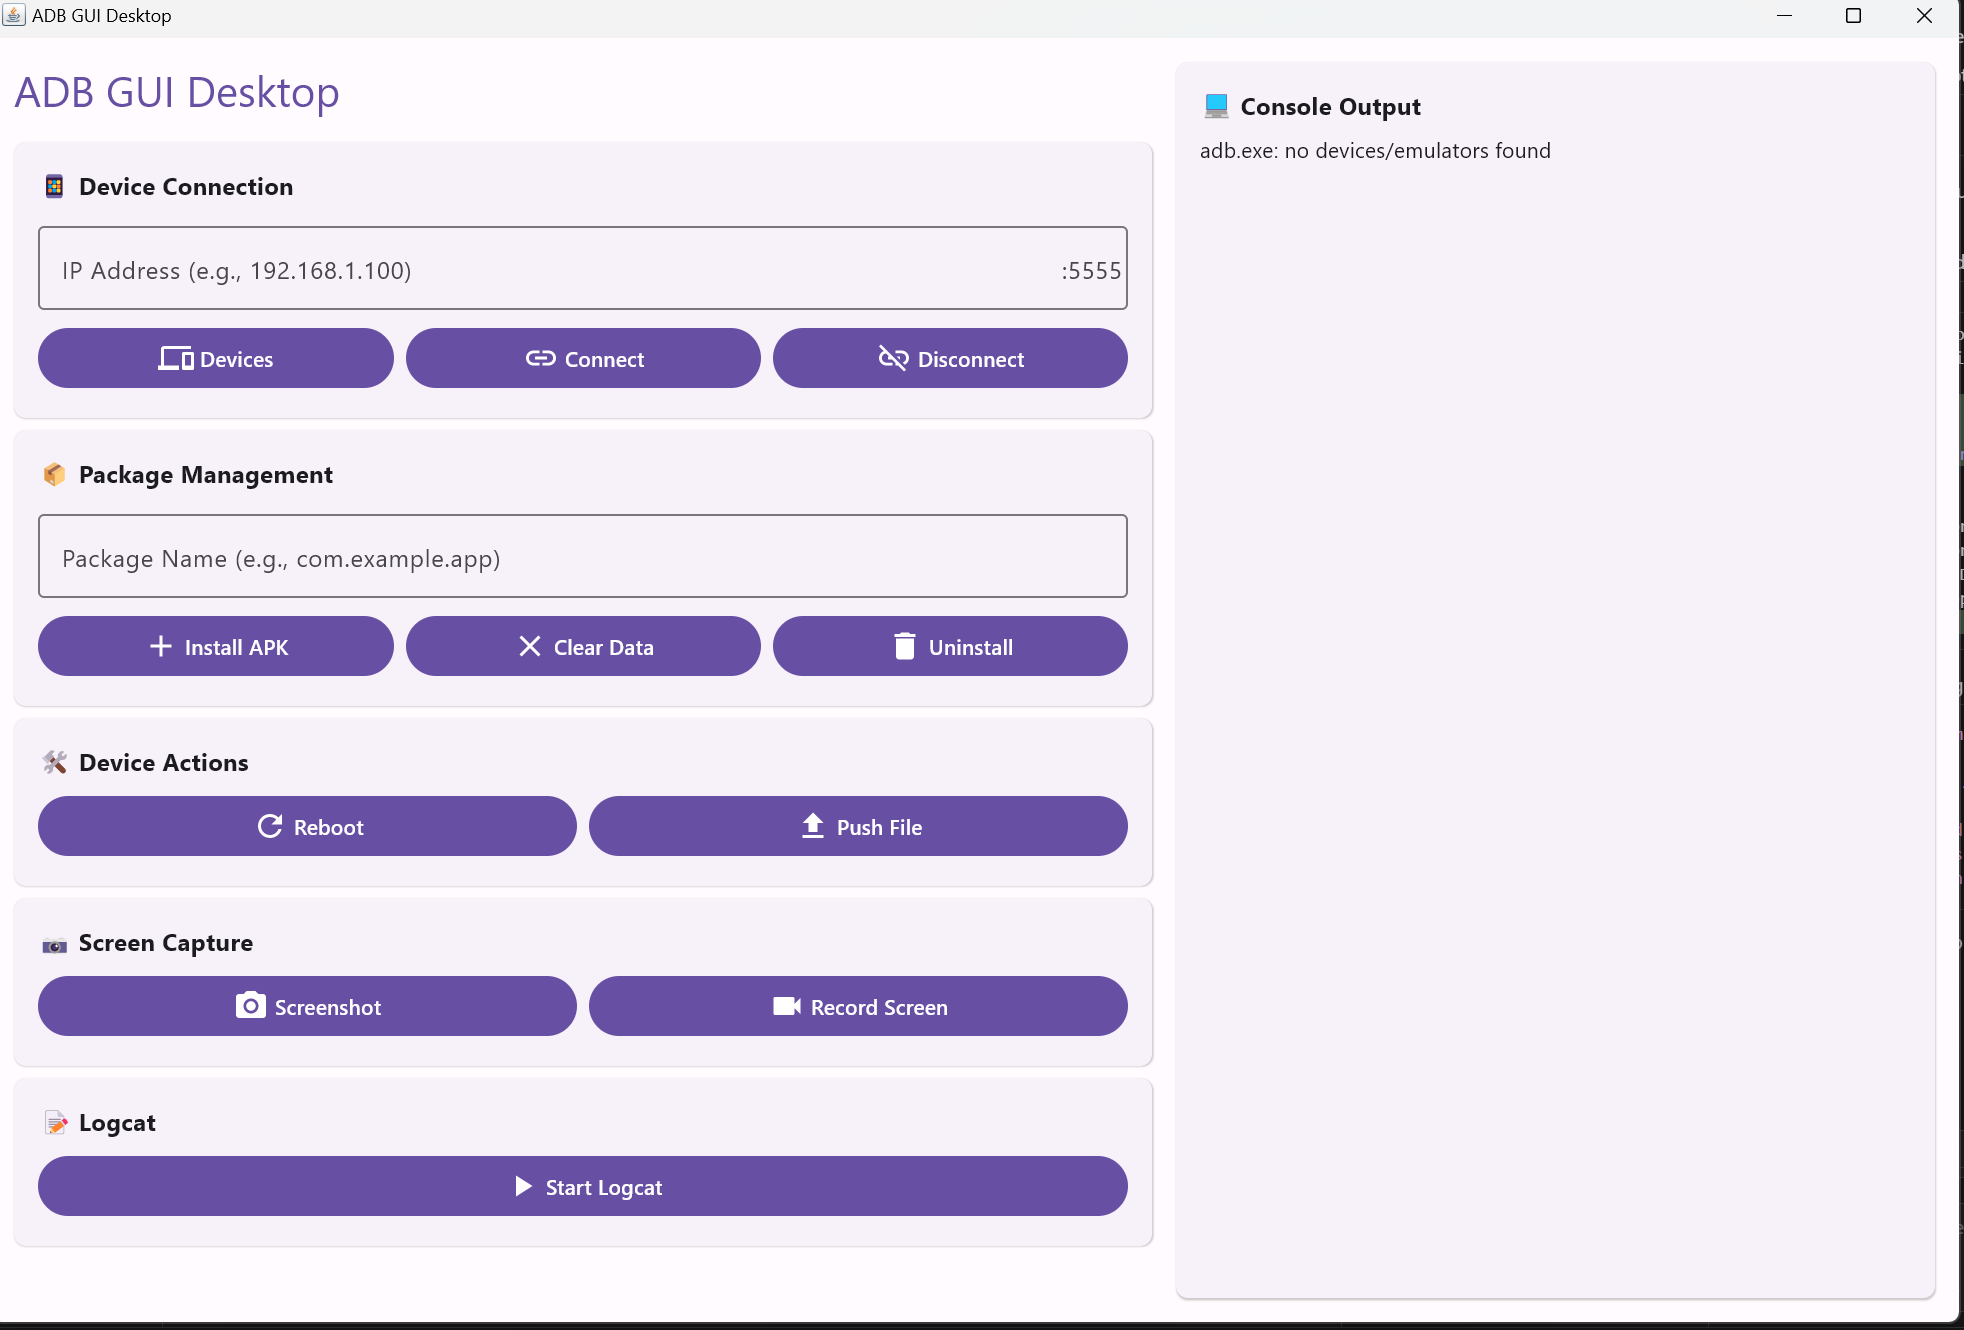
Task: Click the Disconnect broken-link icon
Action: click(891, 358)
